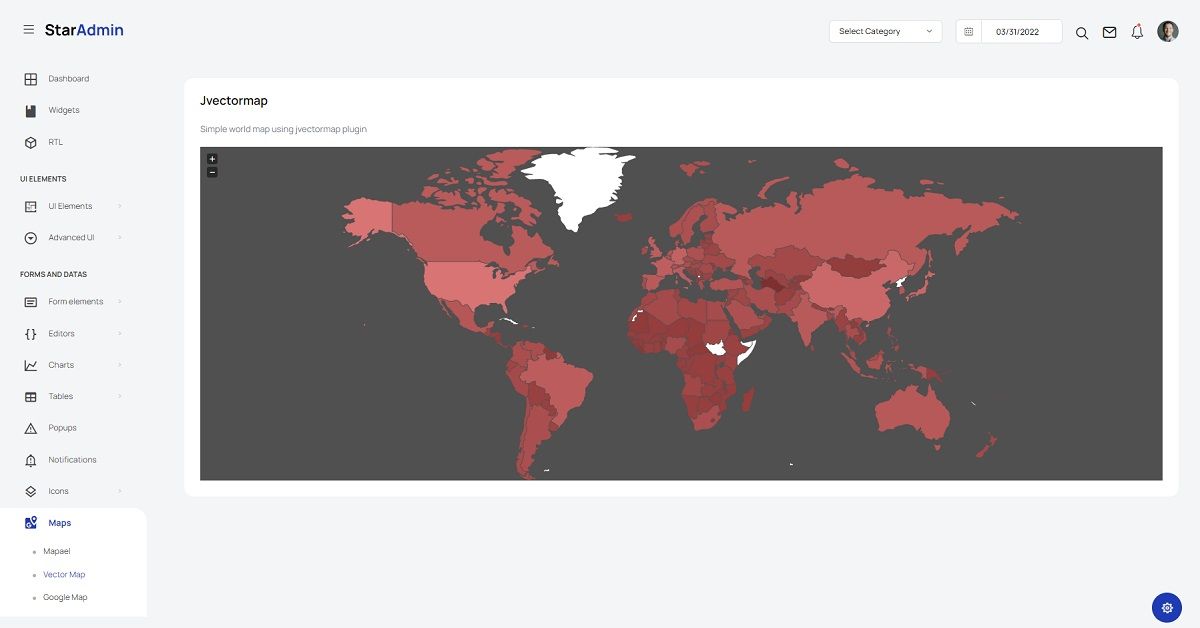Click the search magnifier icon
Screen dimensions: 1200x628
1081,32
